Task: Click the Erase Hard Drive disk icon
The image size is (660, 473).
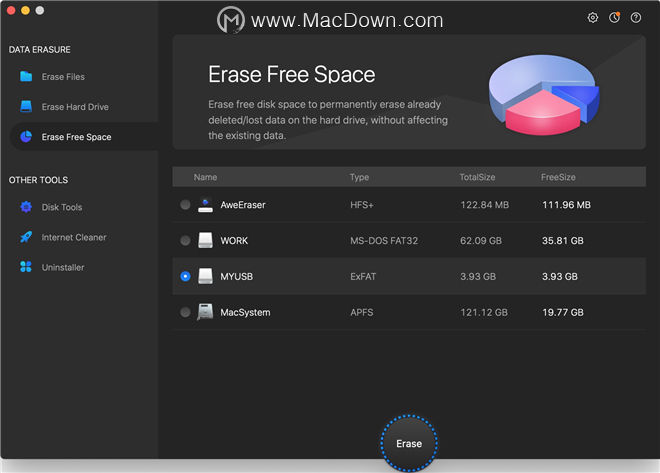Action: pos(26,106)
